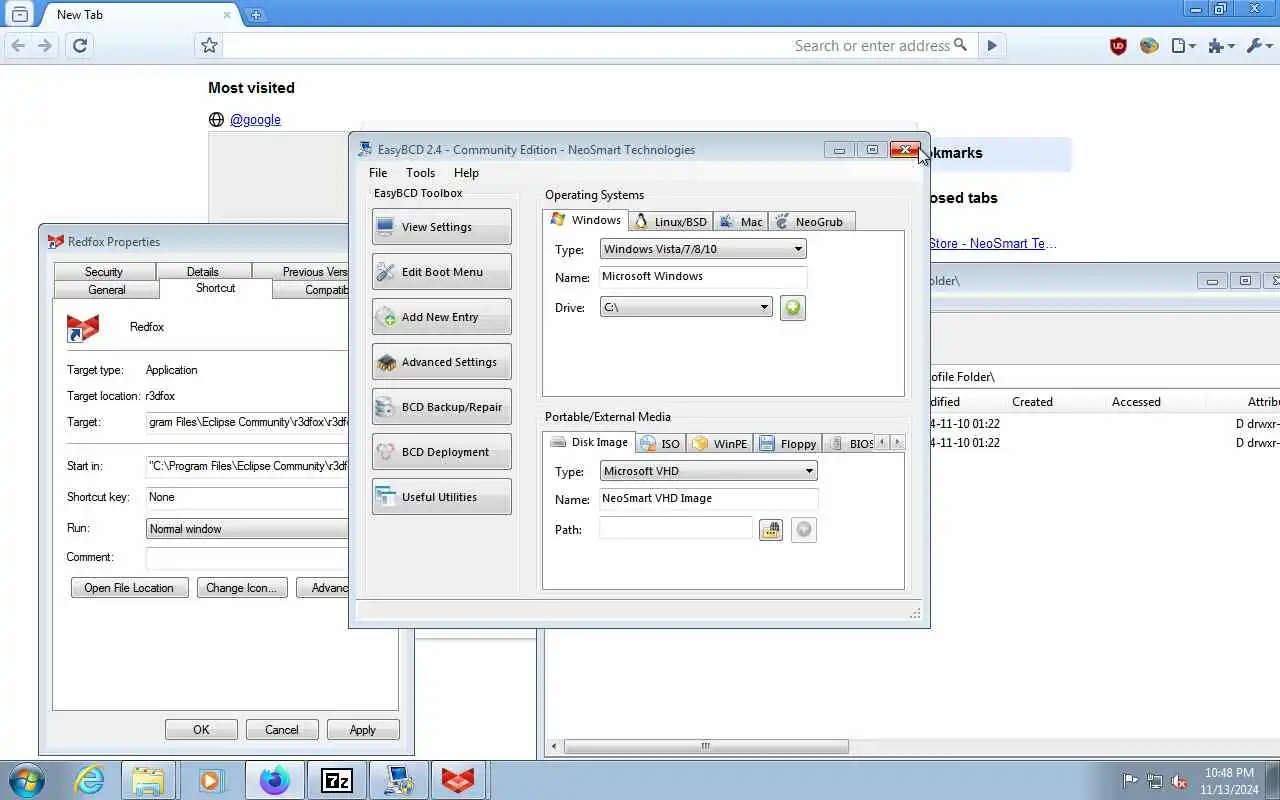Click Change Icon button
Viewport: 1280px width, 800px height.
pyautogui.click(x=242, y=588)
